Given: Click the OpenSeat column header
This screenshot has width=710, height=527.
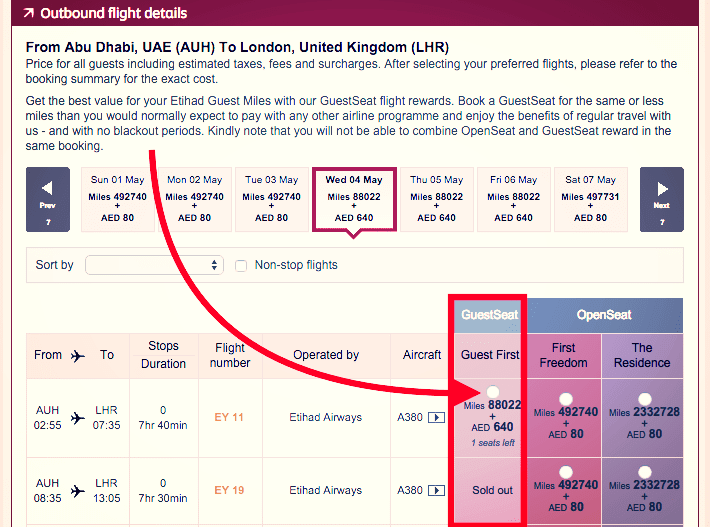Looking at the screenshot, I should pyautogui.click(x=604, y=315).
